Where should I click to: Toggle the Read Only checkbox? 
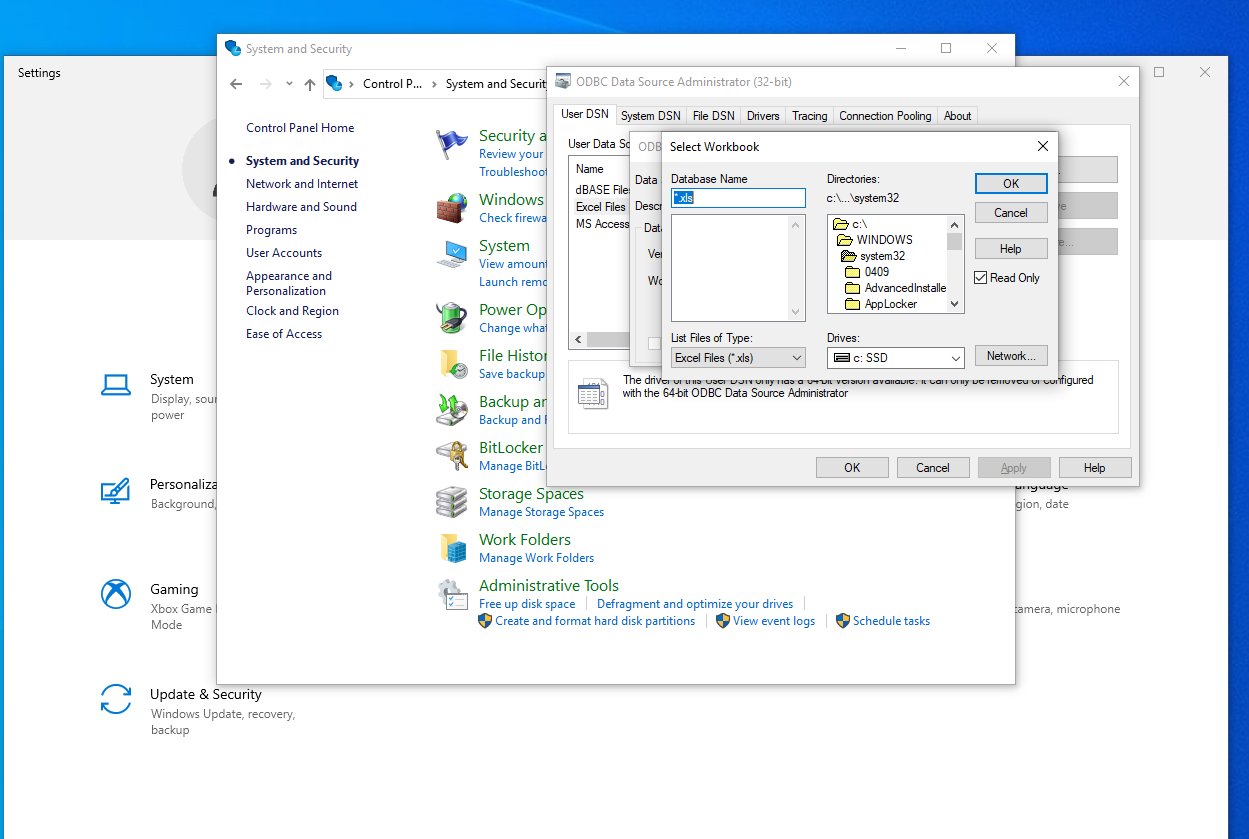click(981, 278)
